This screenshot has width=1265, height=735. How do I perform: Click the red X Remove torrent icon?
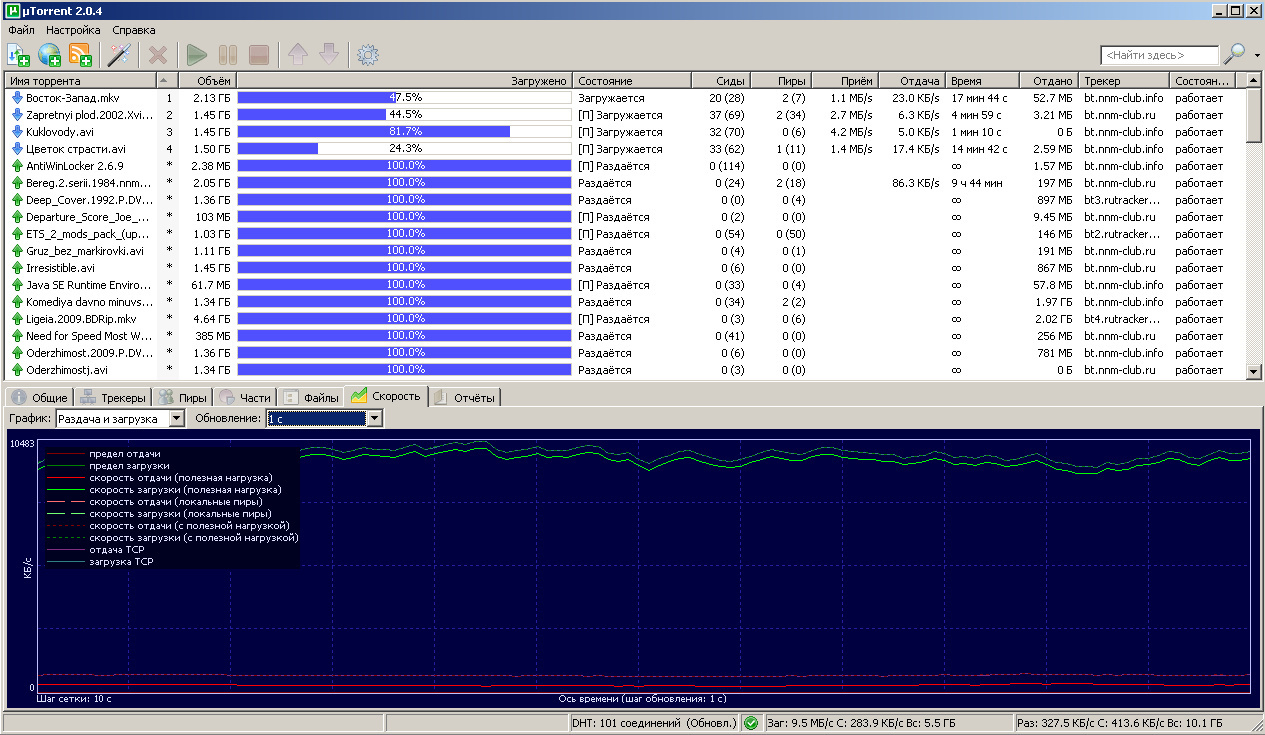(157, 55)
